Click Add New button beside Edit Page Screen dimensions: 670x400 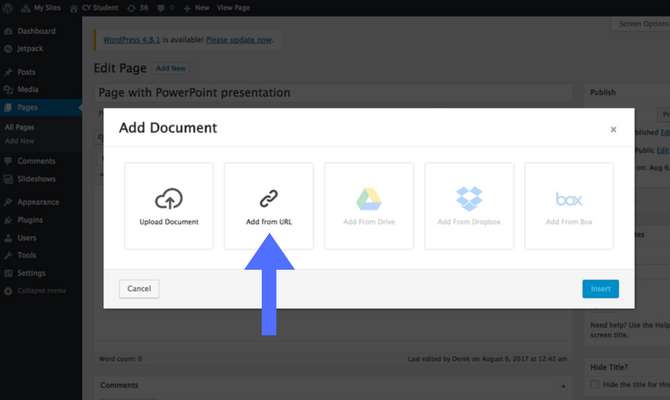pos(171,68)
